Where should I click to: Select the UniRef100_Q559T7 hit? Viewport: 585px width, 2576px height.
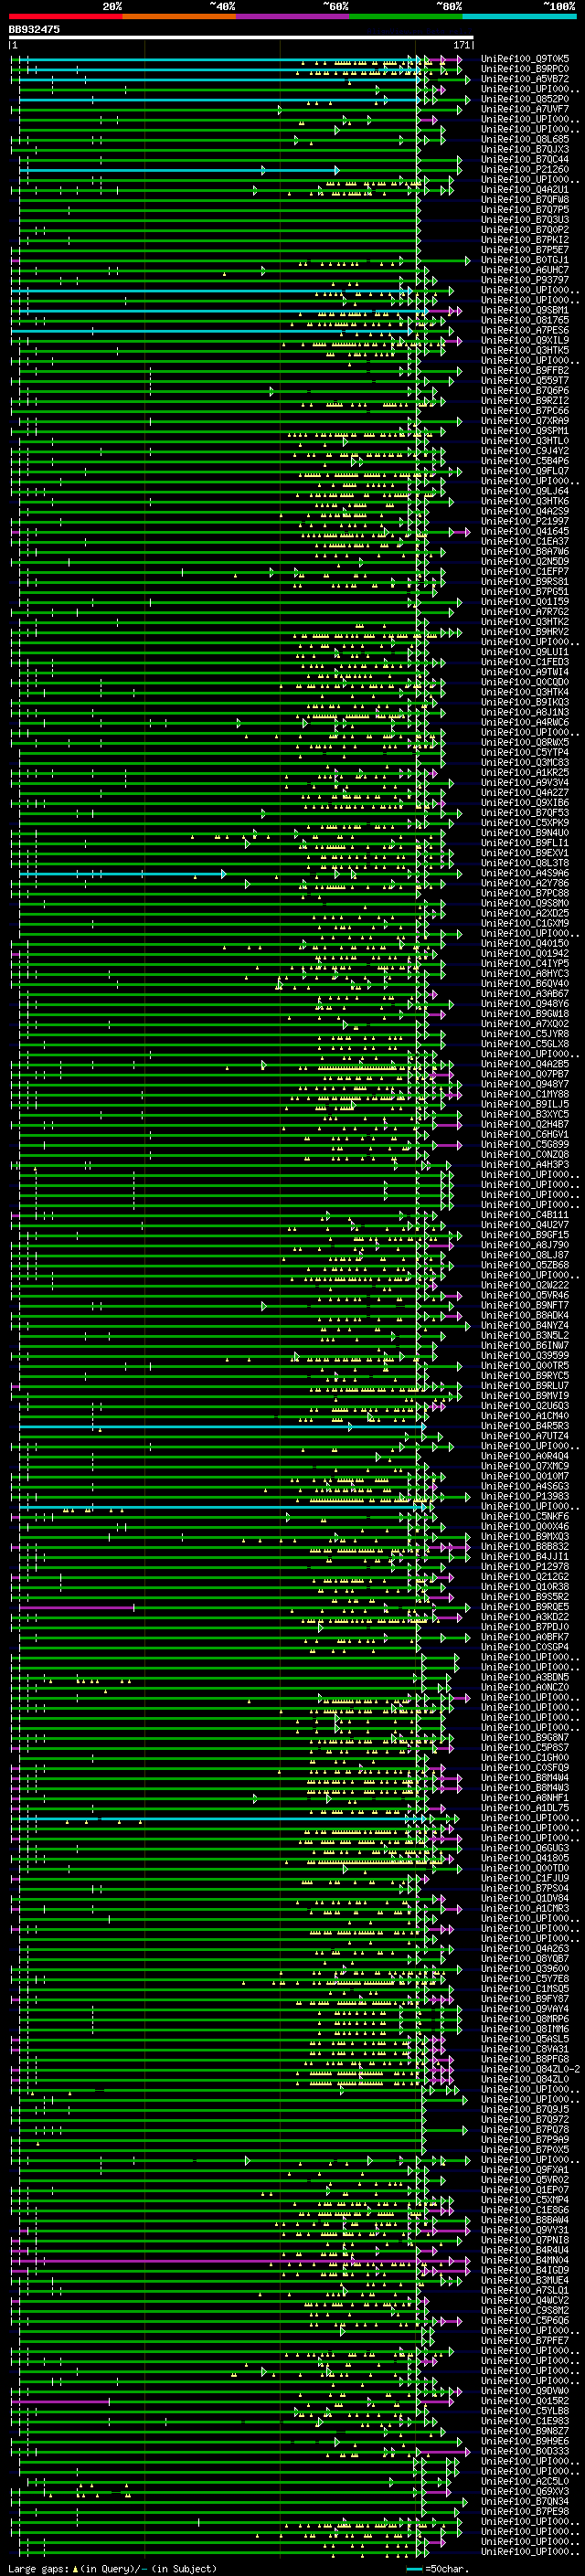tap(525, 380)
